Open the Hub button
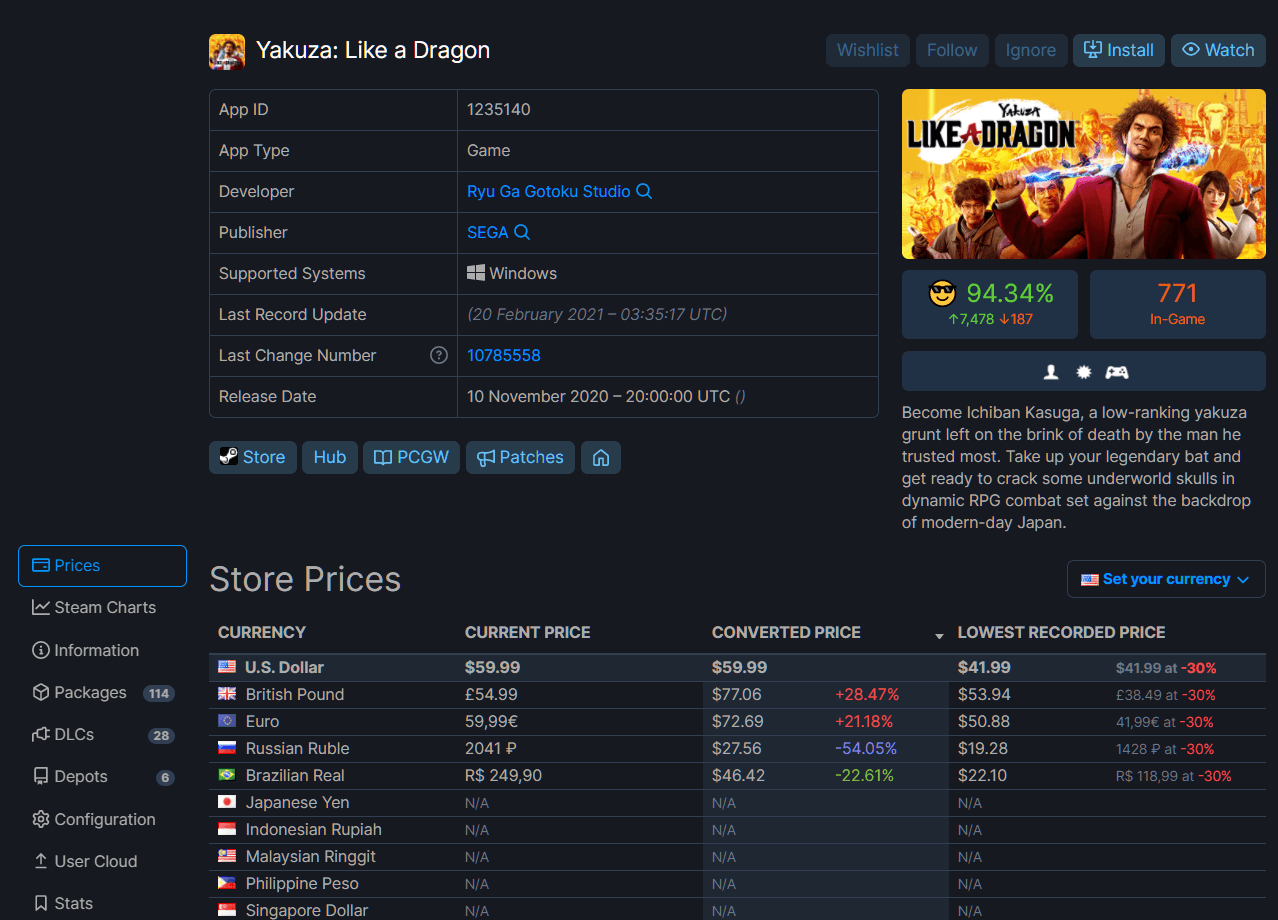Viewport: 1278px width, 920px height. click(330, 457)
